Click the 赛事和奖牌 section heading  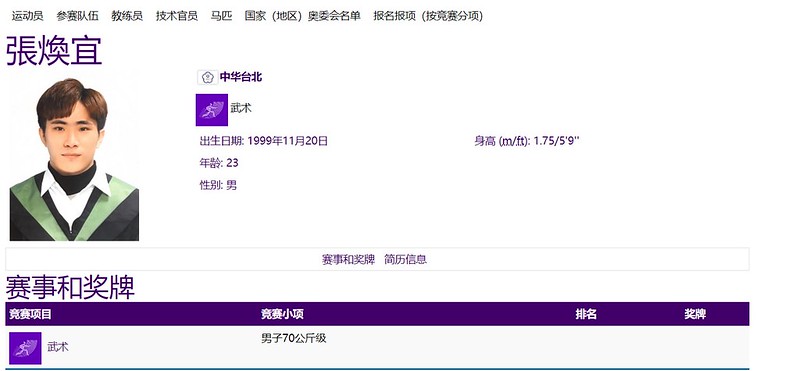click(x=70, y=288)
